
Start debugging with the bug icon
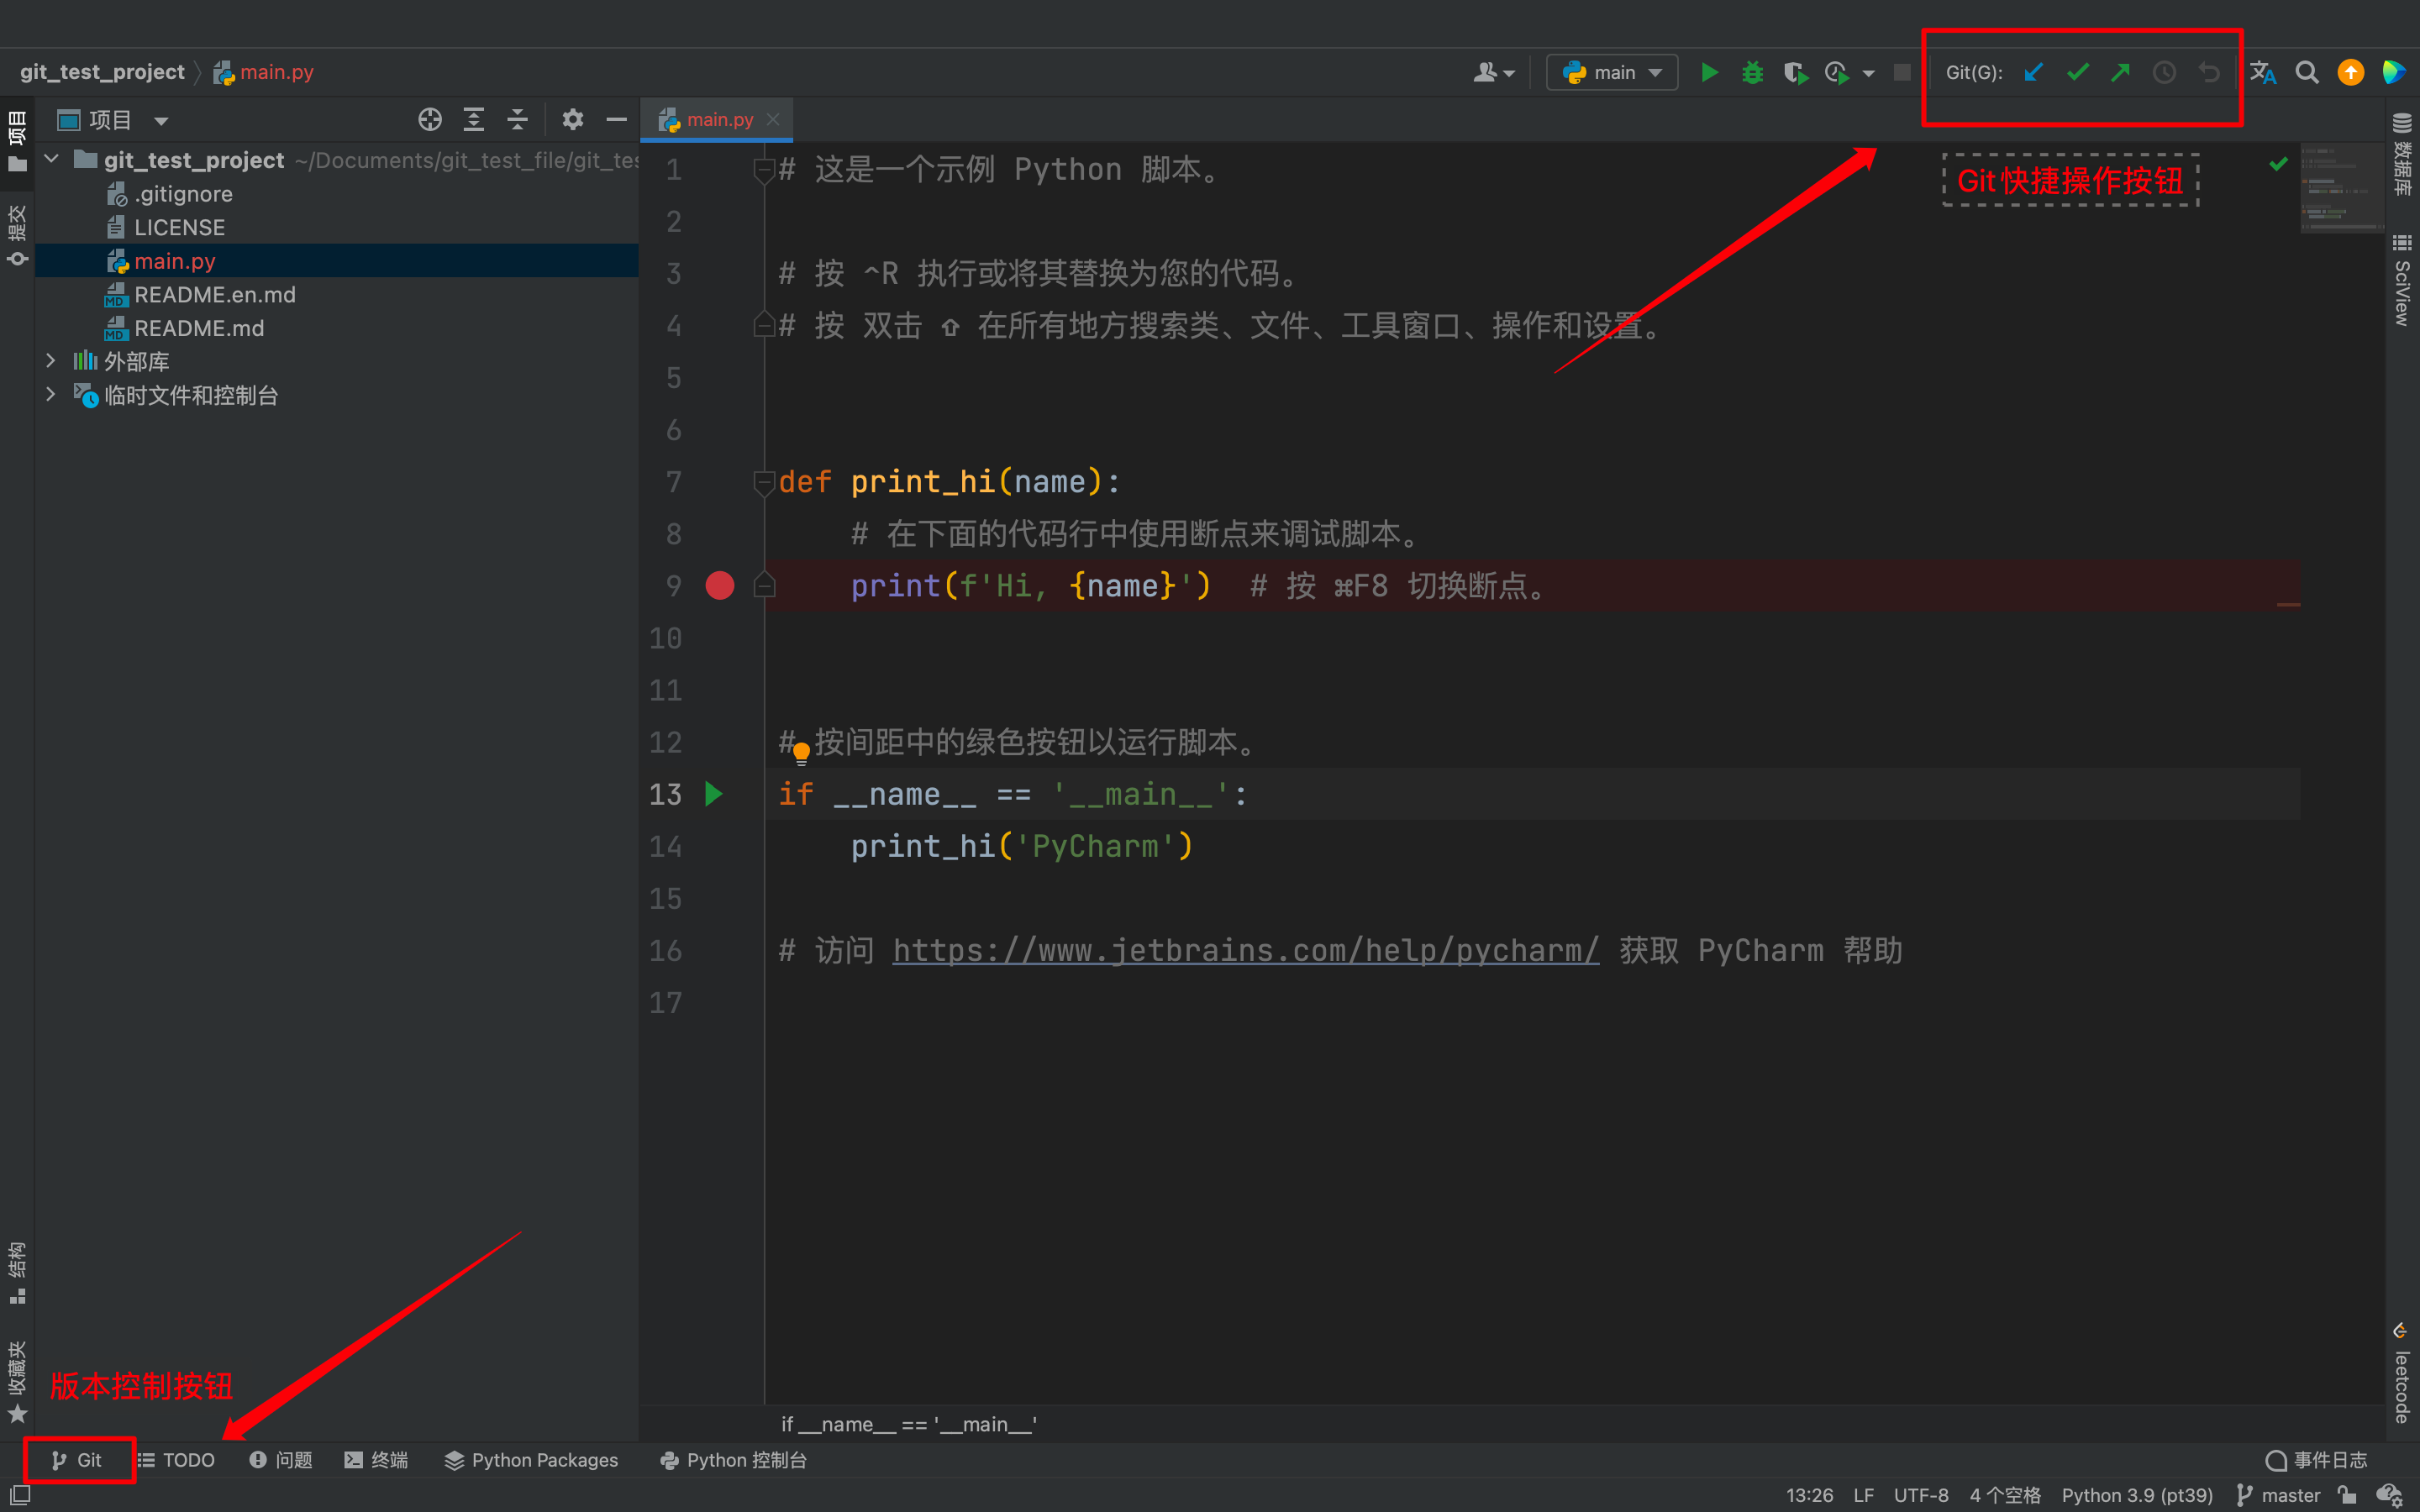click(1753, 73)
